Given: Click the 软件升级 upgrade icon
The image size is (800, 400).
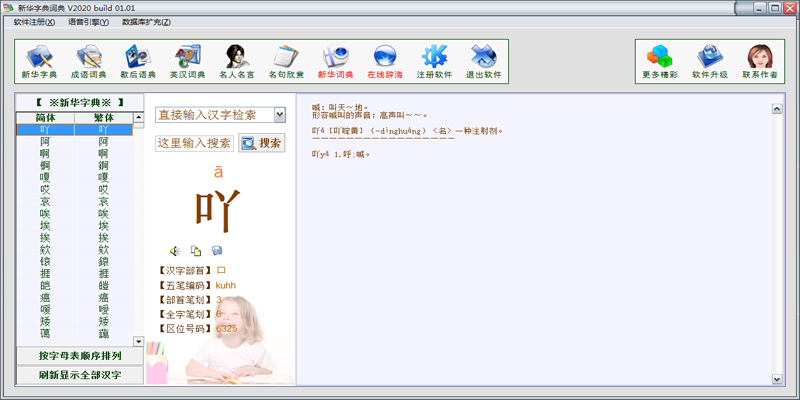Looking at the screenshot, I should coord(710,61).
